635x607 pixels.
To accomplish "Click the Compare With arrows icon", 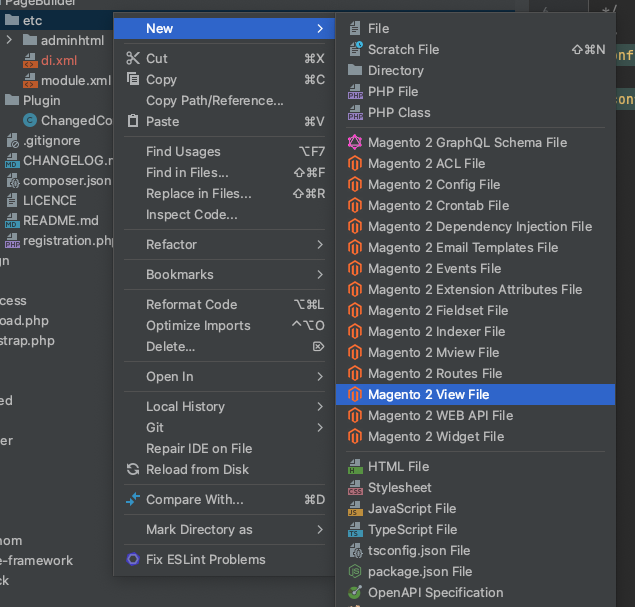I will coord(133,499).
